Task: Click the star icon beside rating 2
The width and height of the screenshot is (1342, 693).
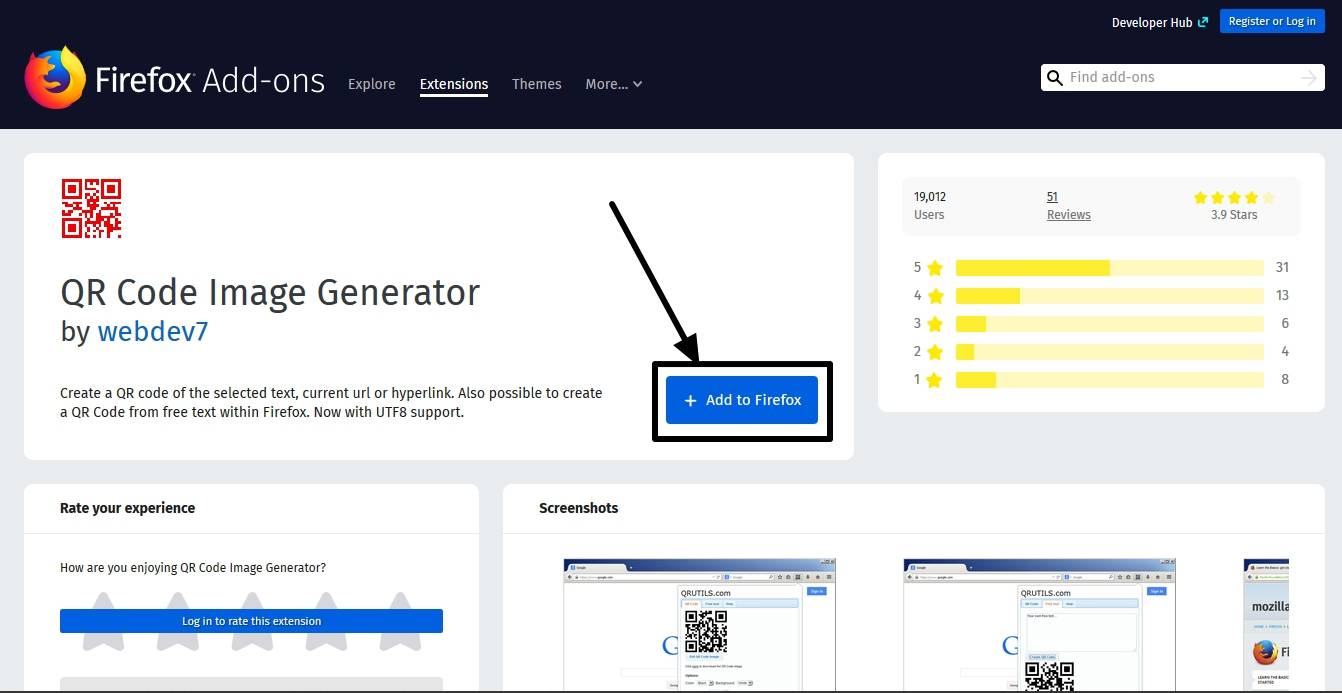Action: [x=935, y=352]
